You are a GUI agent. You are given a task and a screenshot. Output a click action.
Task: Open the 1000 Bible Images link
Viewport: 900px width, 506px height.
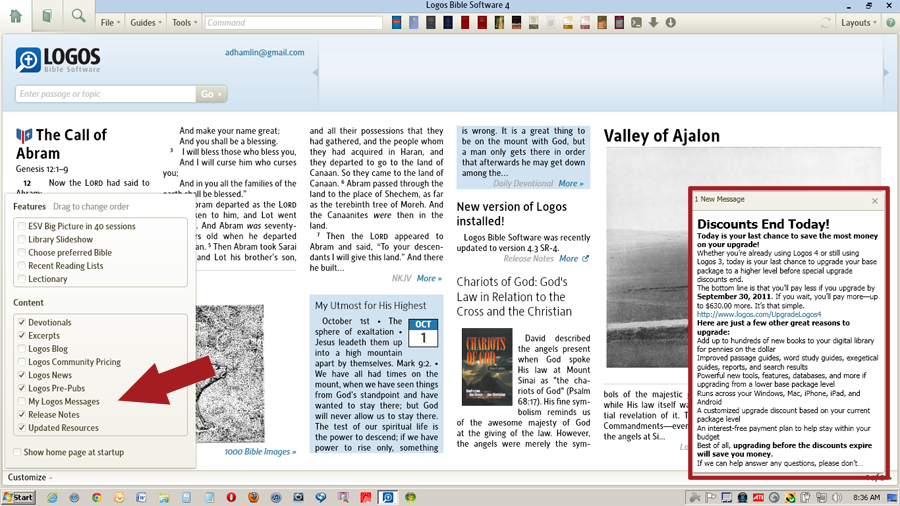(x=260, y=452)
